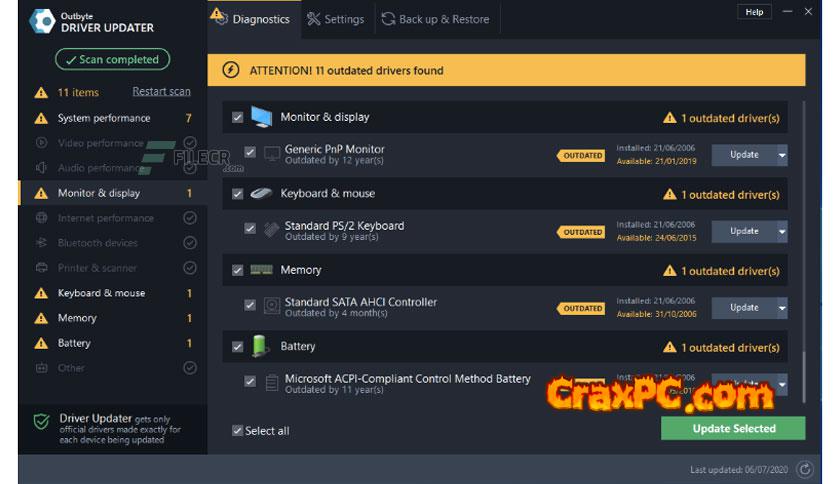Click the monitor icon in Monitor & display header

[x=261, y=117]
